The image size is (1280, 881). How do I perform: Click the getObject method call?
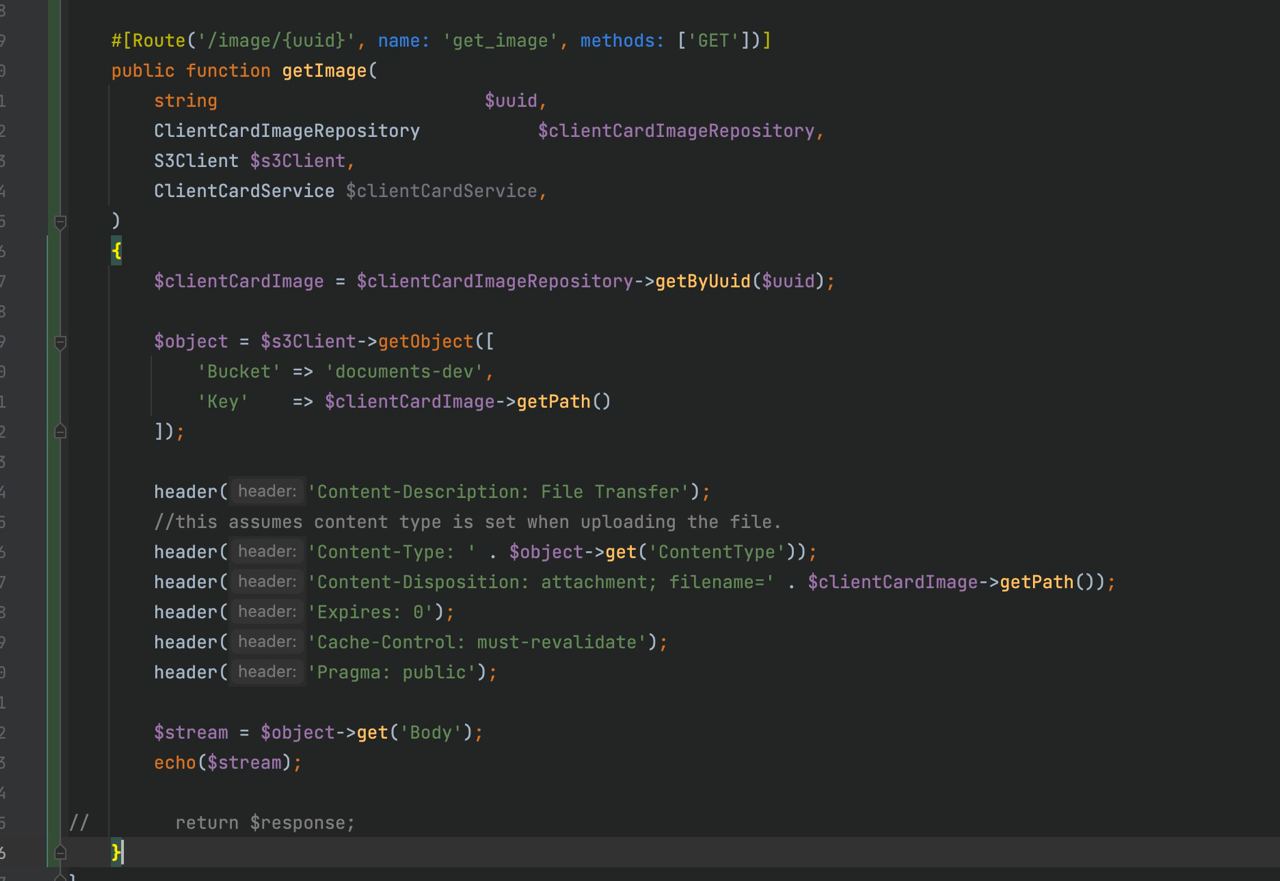point(426,341)
